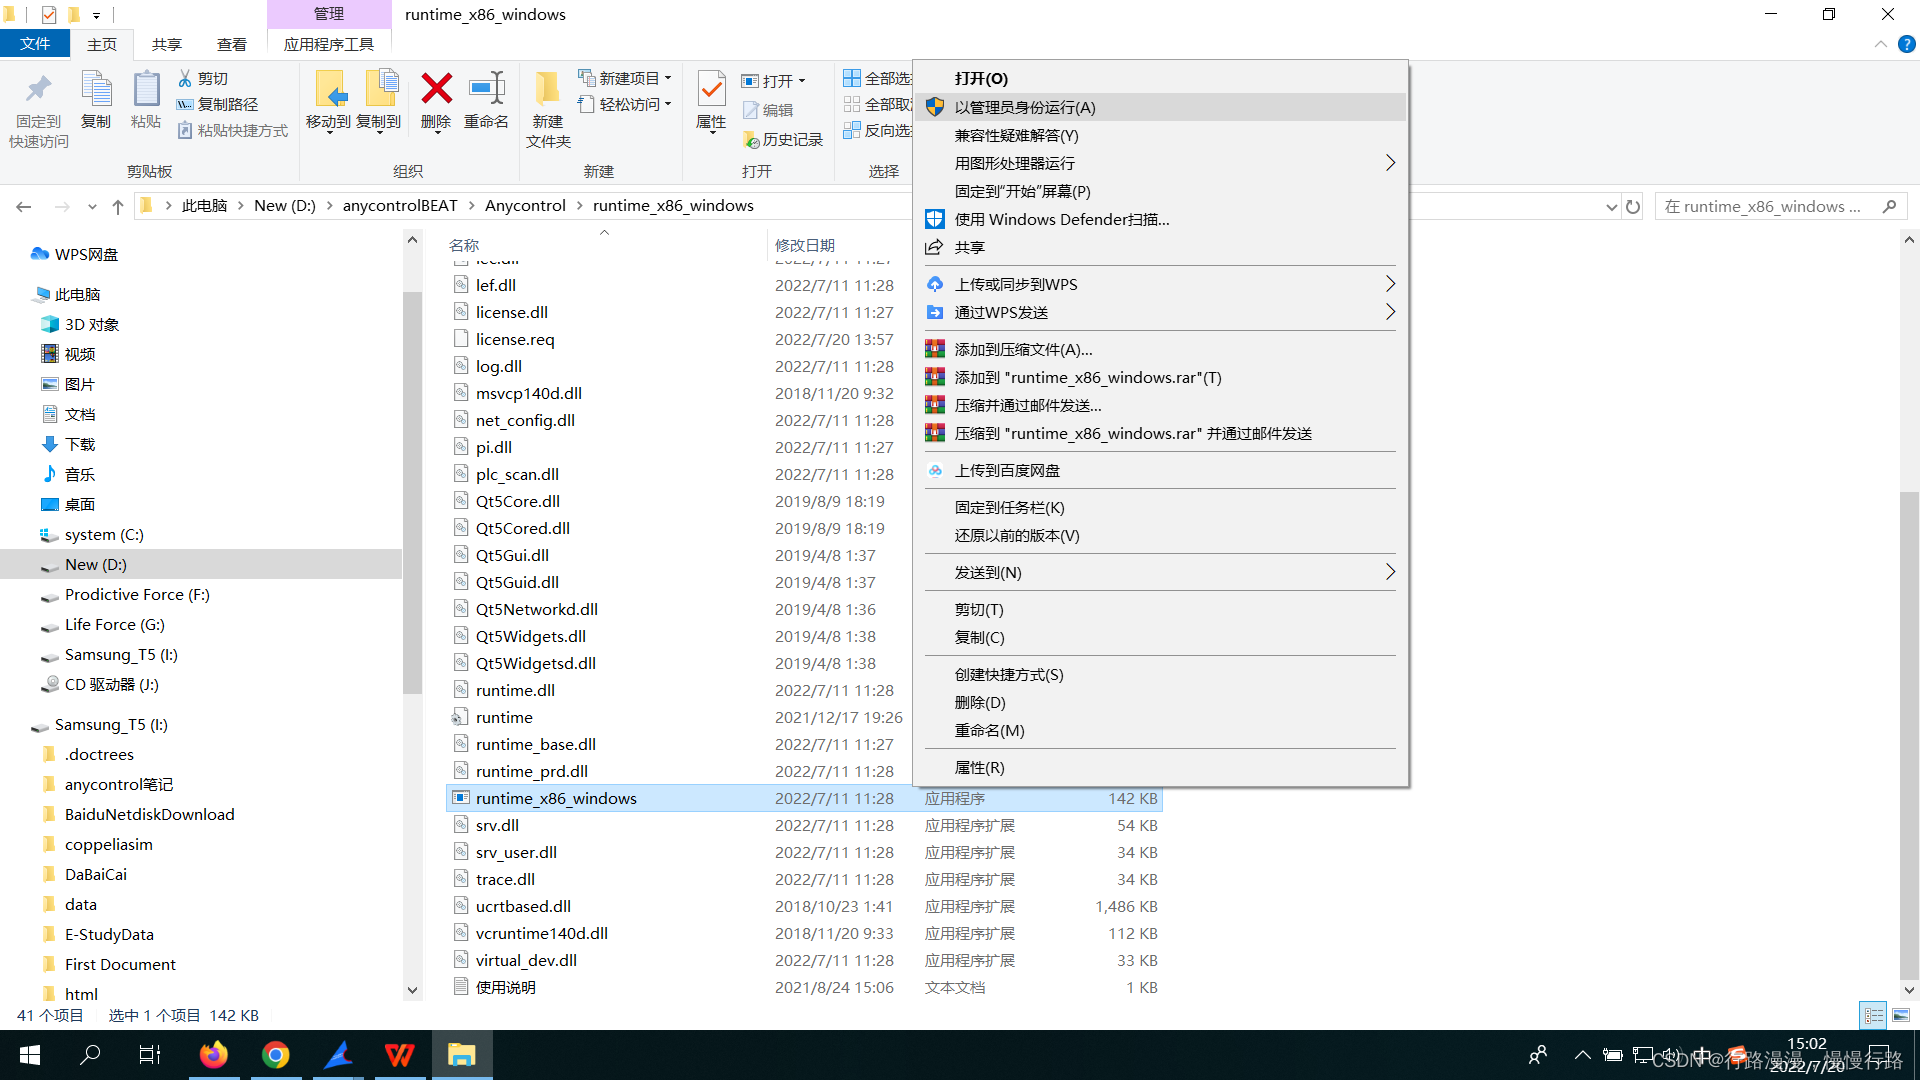
Task: Select the Rename (重命名) icon
Action: click(x=487, y=100)
